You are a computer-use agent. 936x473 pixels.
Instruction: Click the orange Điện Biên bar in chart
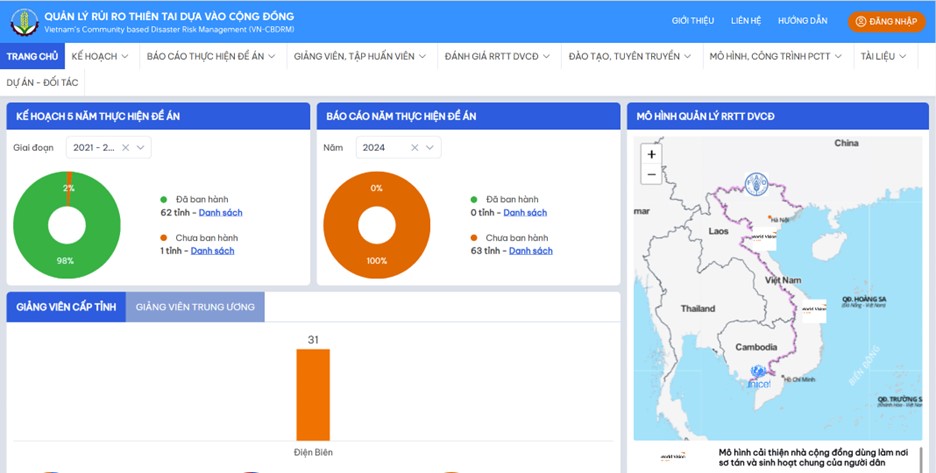[x=313, y=394]
